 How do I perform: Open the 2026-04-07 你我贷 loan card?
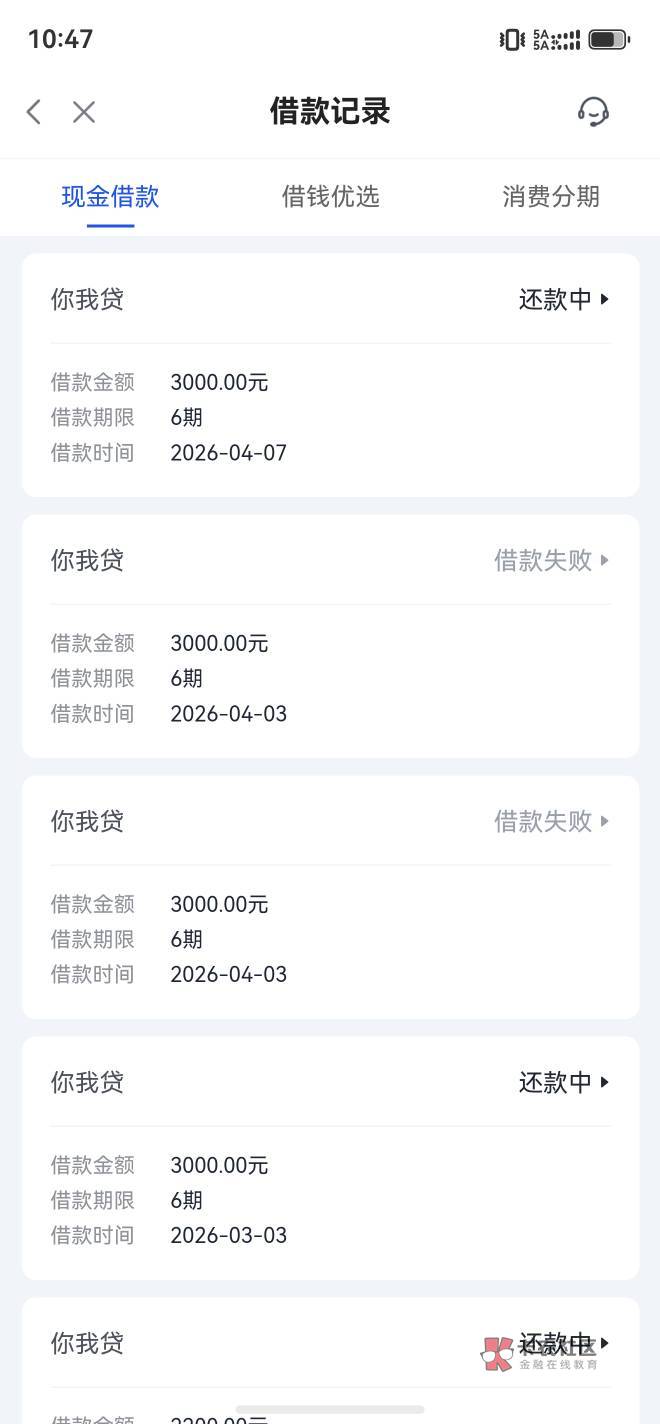pyautogui.click(x=330, y=400)
